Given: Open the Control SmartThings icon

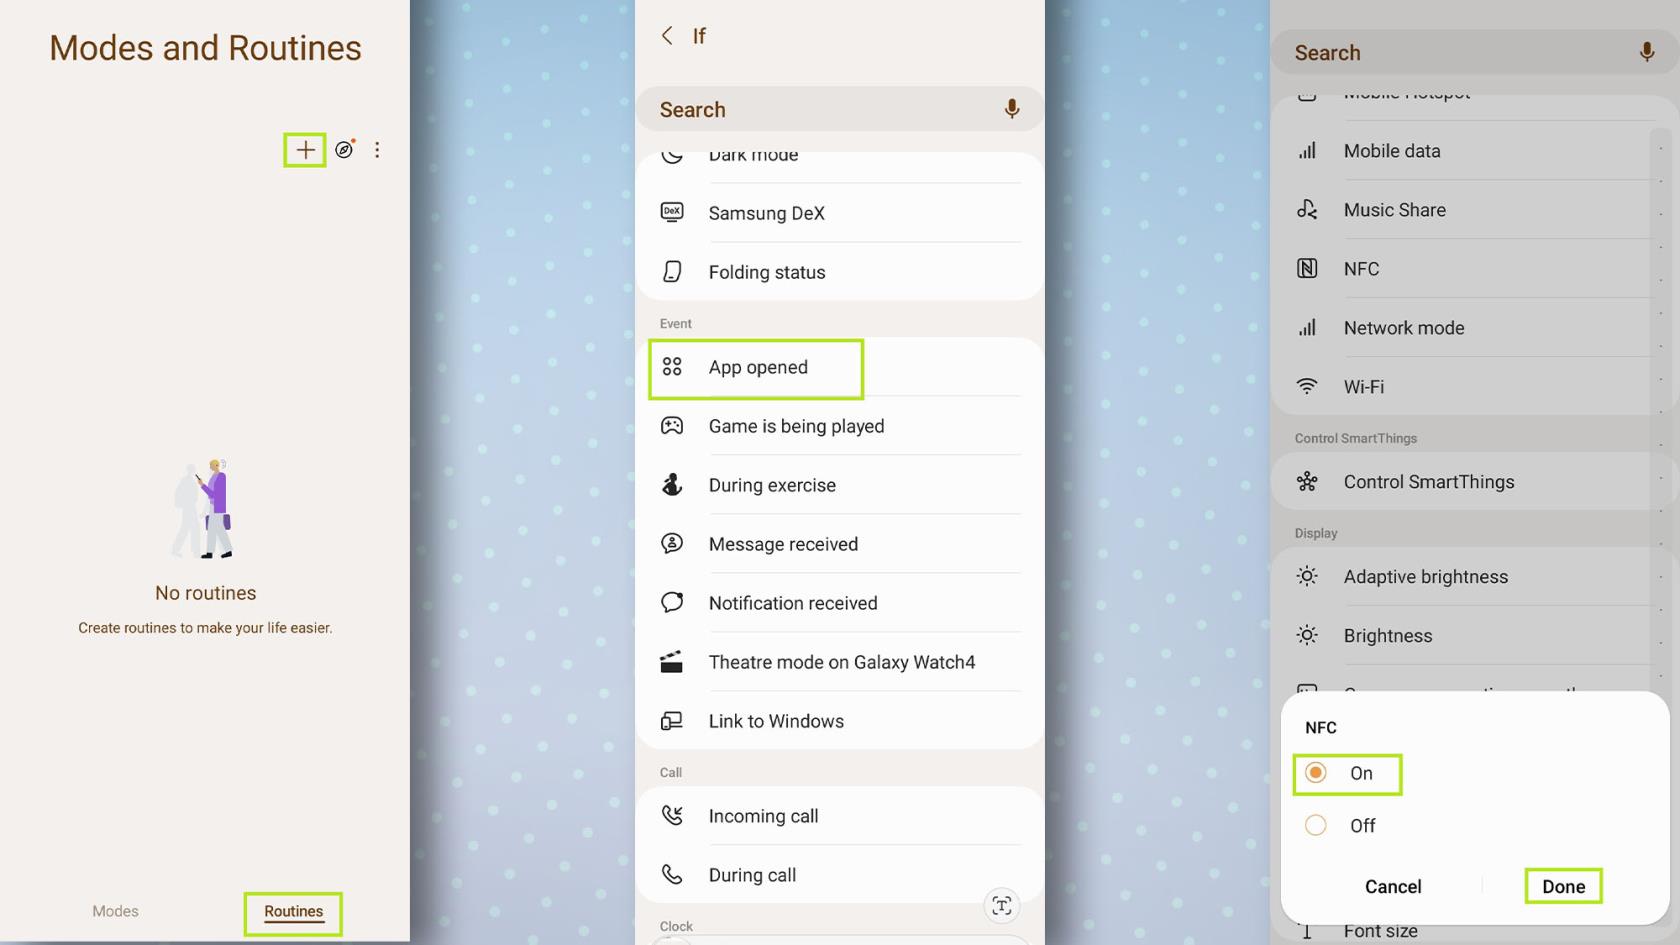Looking at the screenshot, I should (x=1307, y=482).
